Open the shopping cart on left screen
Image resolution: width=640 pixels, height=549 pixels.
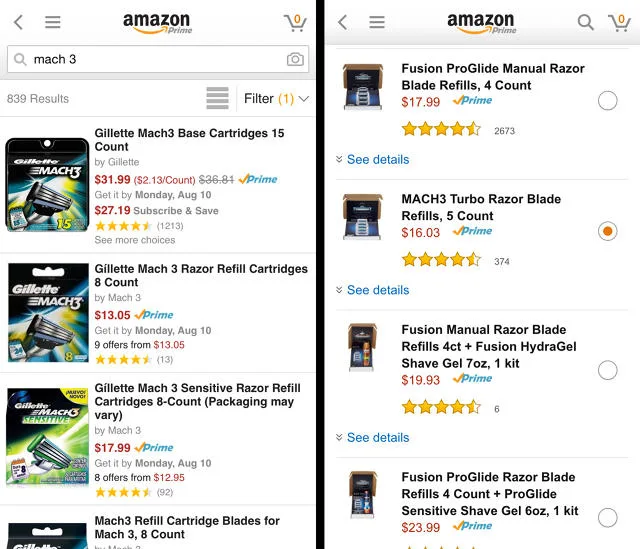point(295,22)
